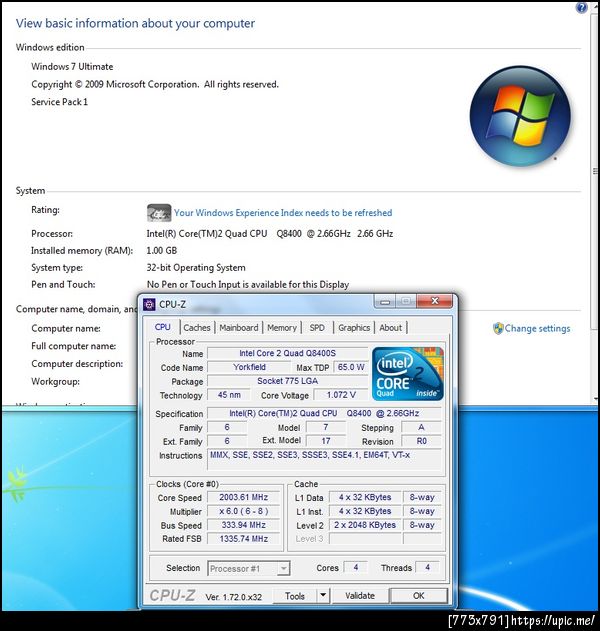The height and width of the screenshot is (631, 600).
Task: Click CPU-Z version text Ver. 1.72.0.x32
Action: pos(233,597)
